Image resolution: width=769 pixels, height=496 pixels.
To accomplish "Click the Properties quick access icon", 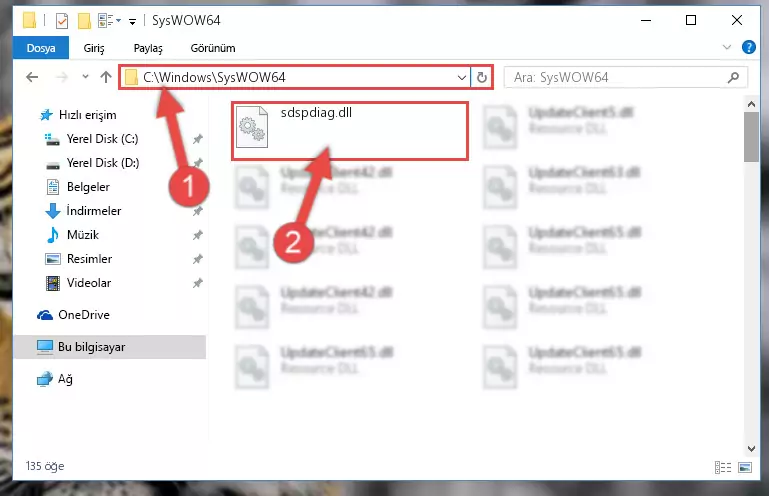I will point(62,21).
